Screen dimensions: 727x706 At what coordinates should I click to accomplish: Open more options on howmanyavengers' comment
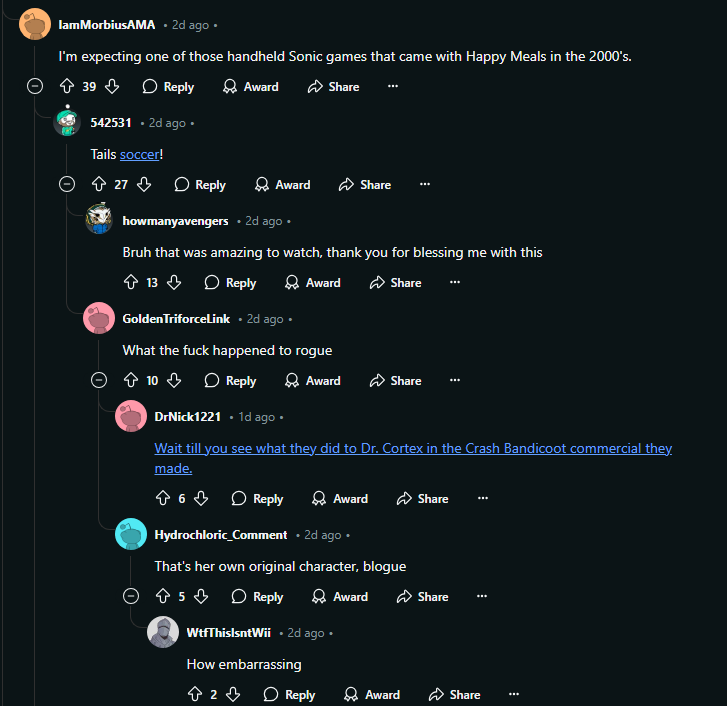click(x=455, y=283)
